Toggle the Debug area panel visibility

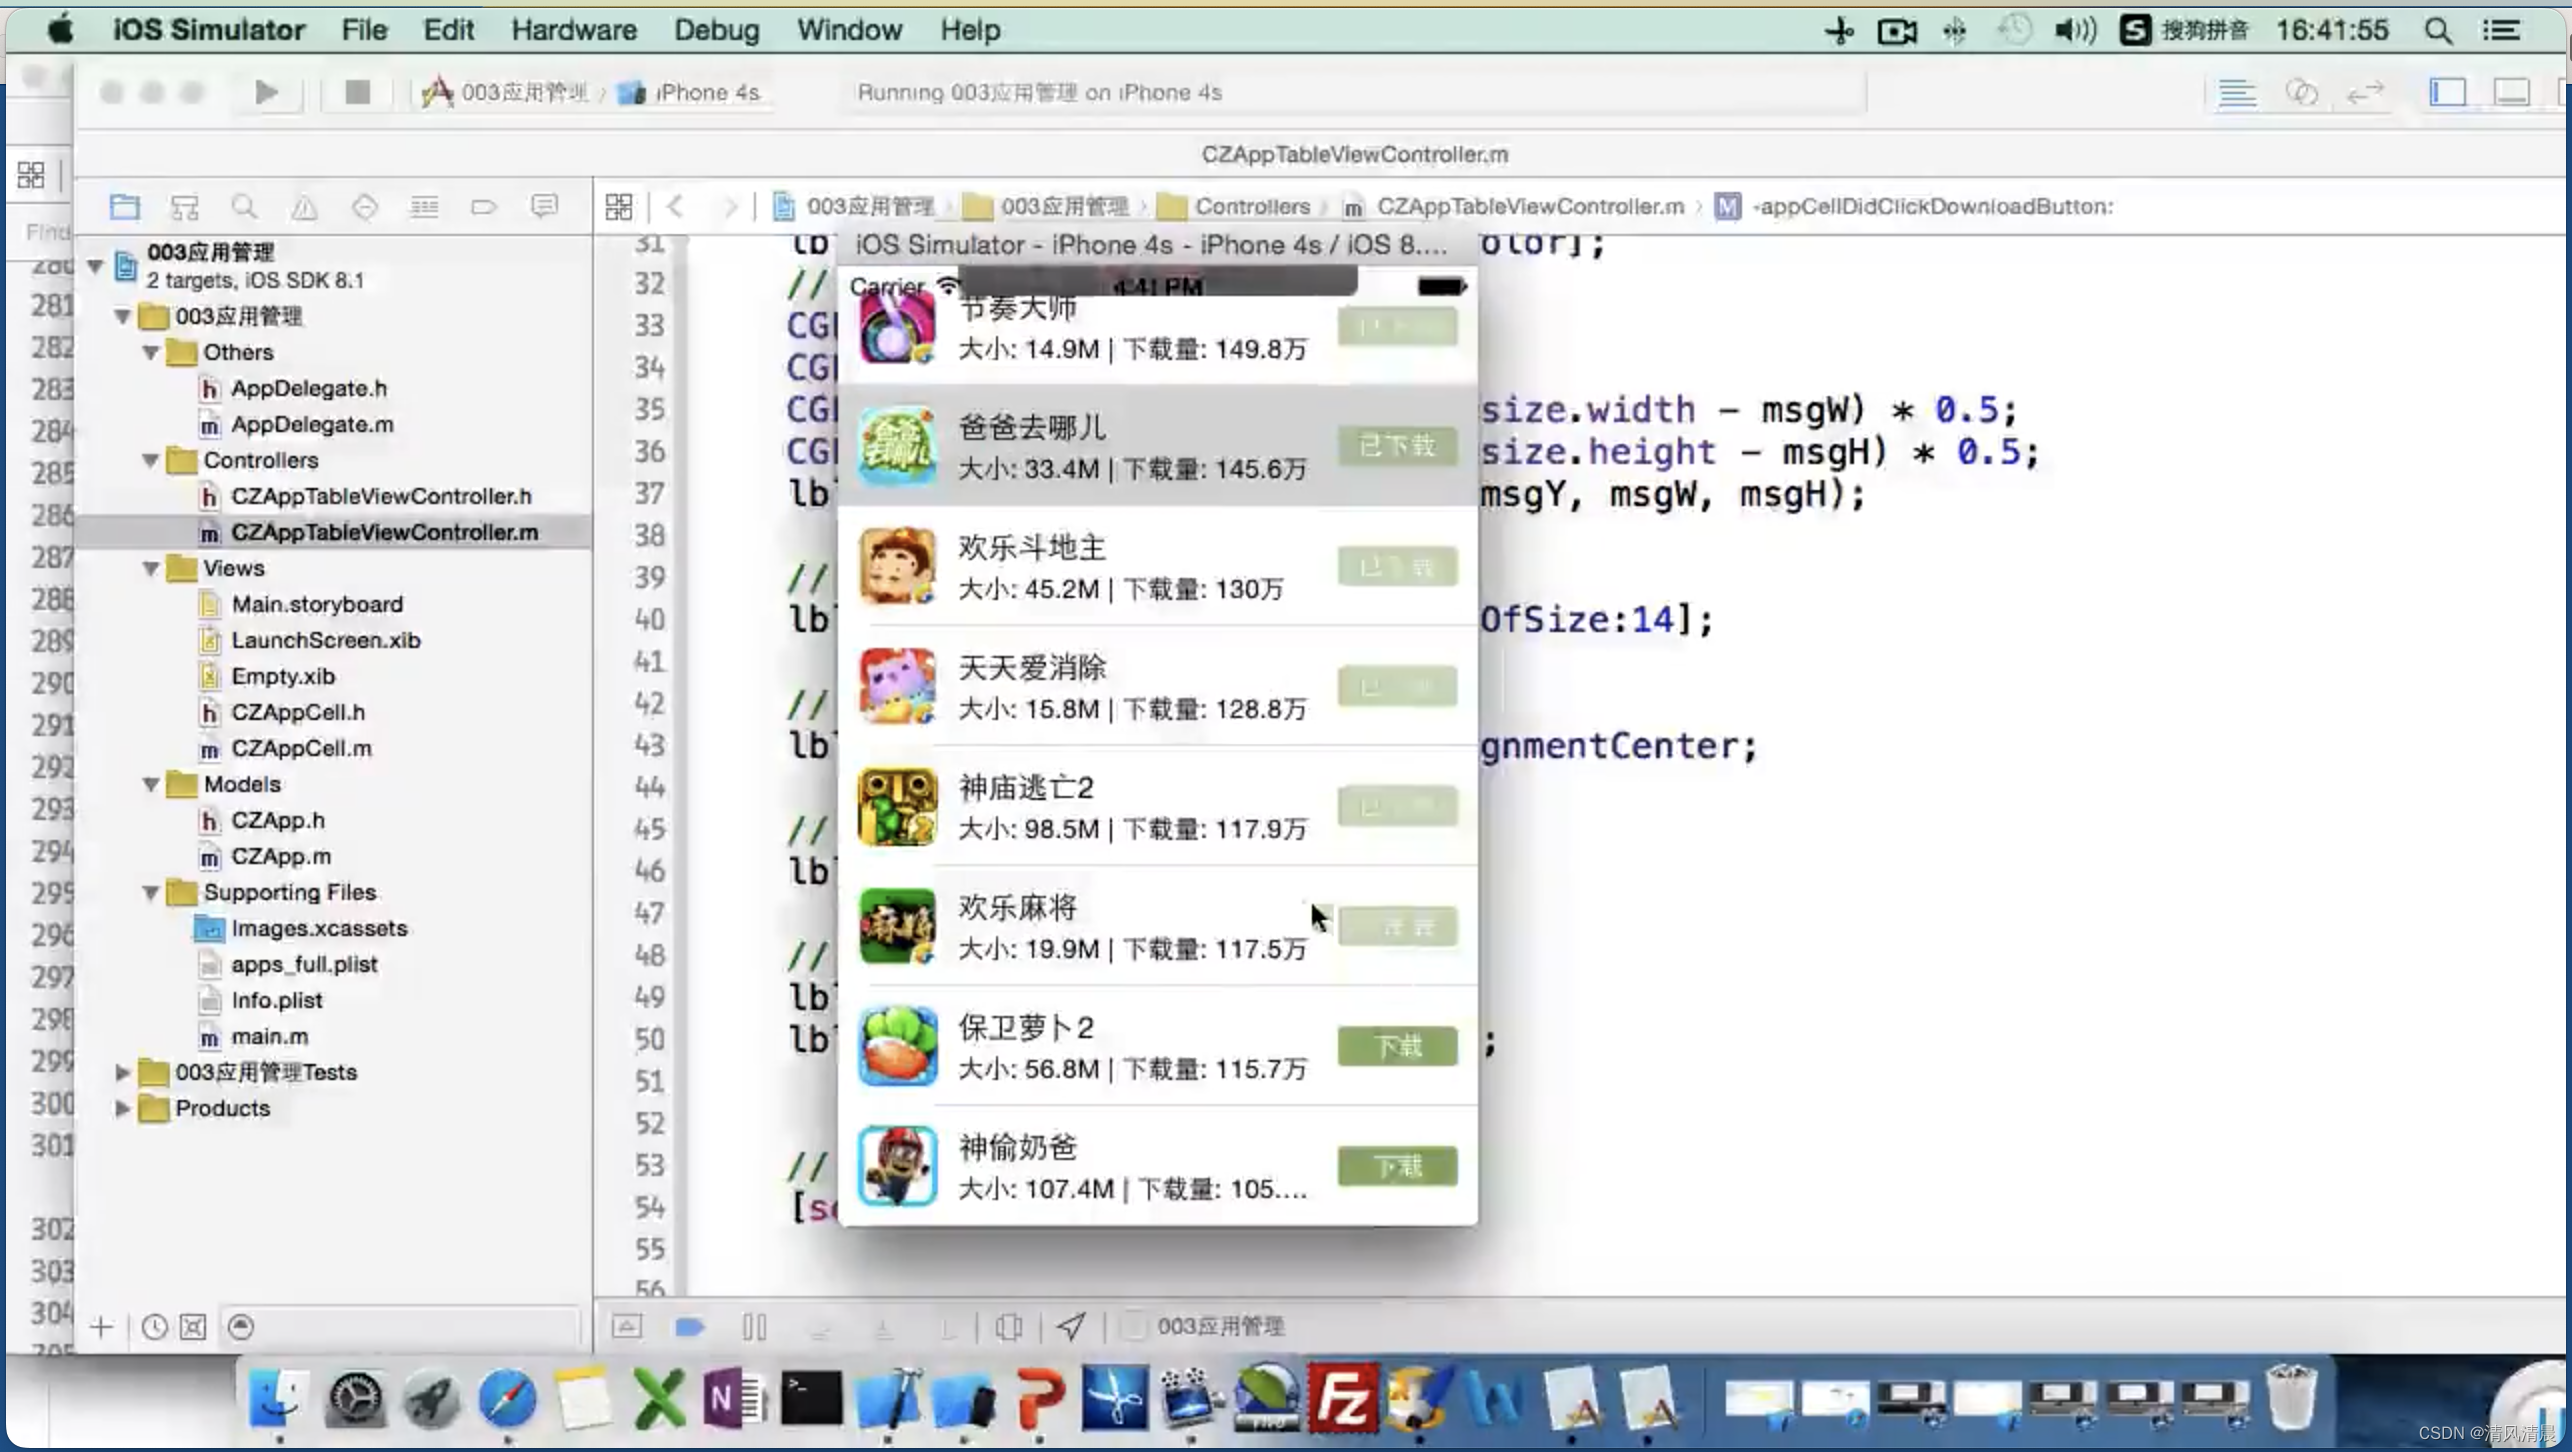coord(2512,93)
